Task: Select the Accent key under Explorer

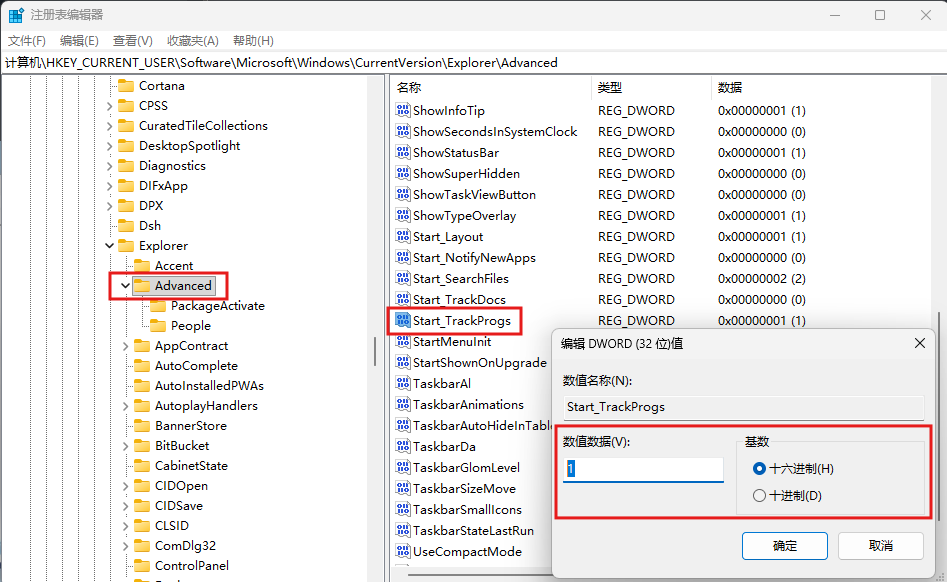Action: point(174,266)
